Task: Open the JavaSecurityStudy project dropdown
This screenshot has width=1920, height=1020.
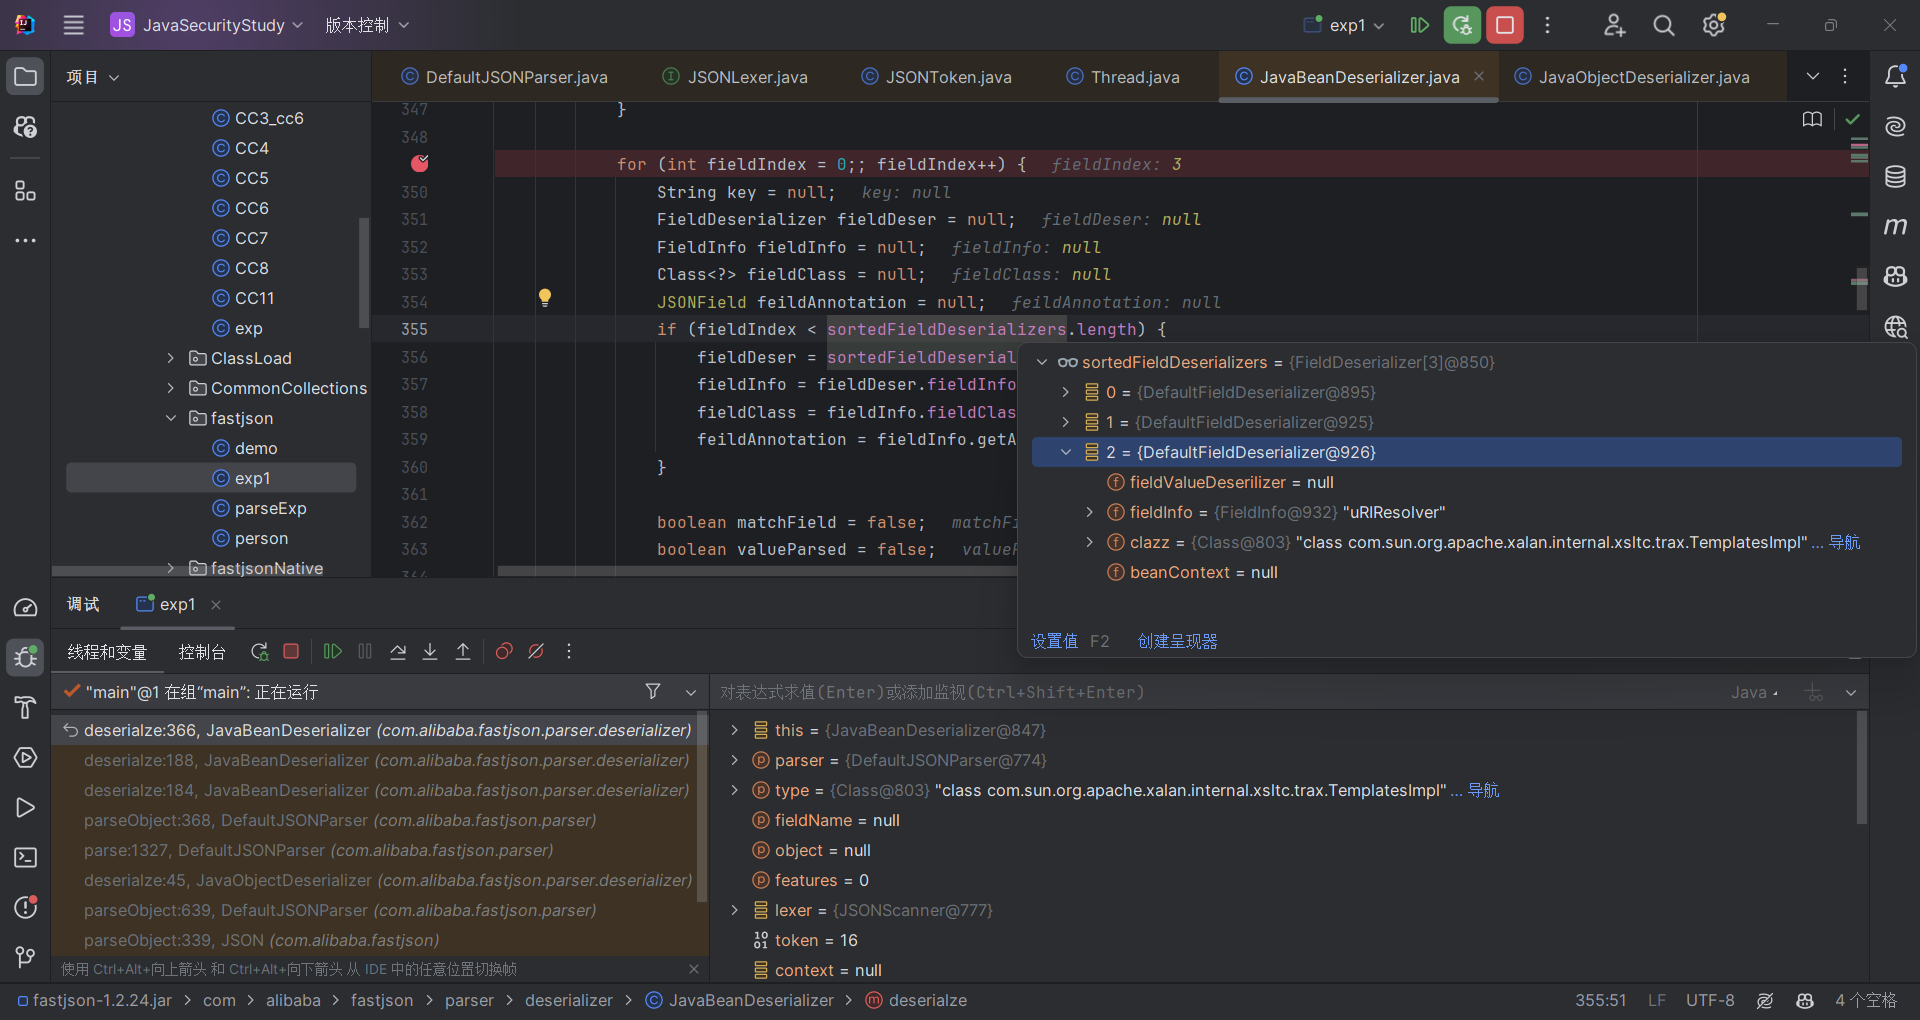Action: click(x=206, y=25)
